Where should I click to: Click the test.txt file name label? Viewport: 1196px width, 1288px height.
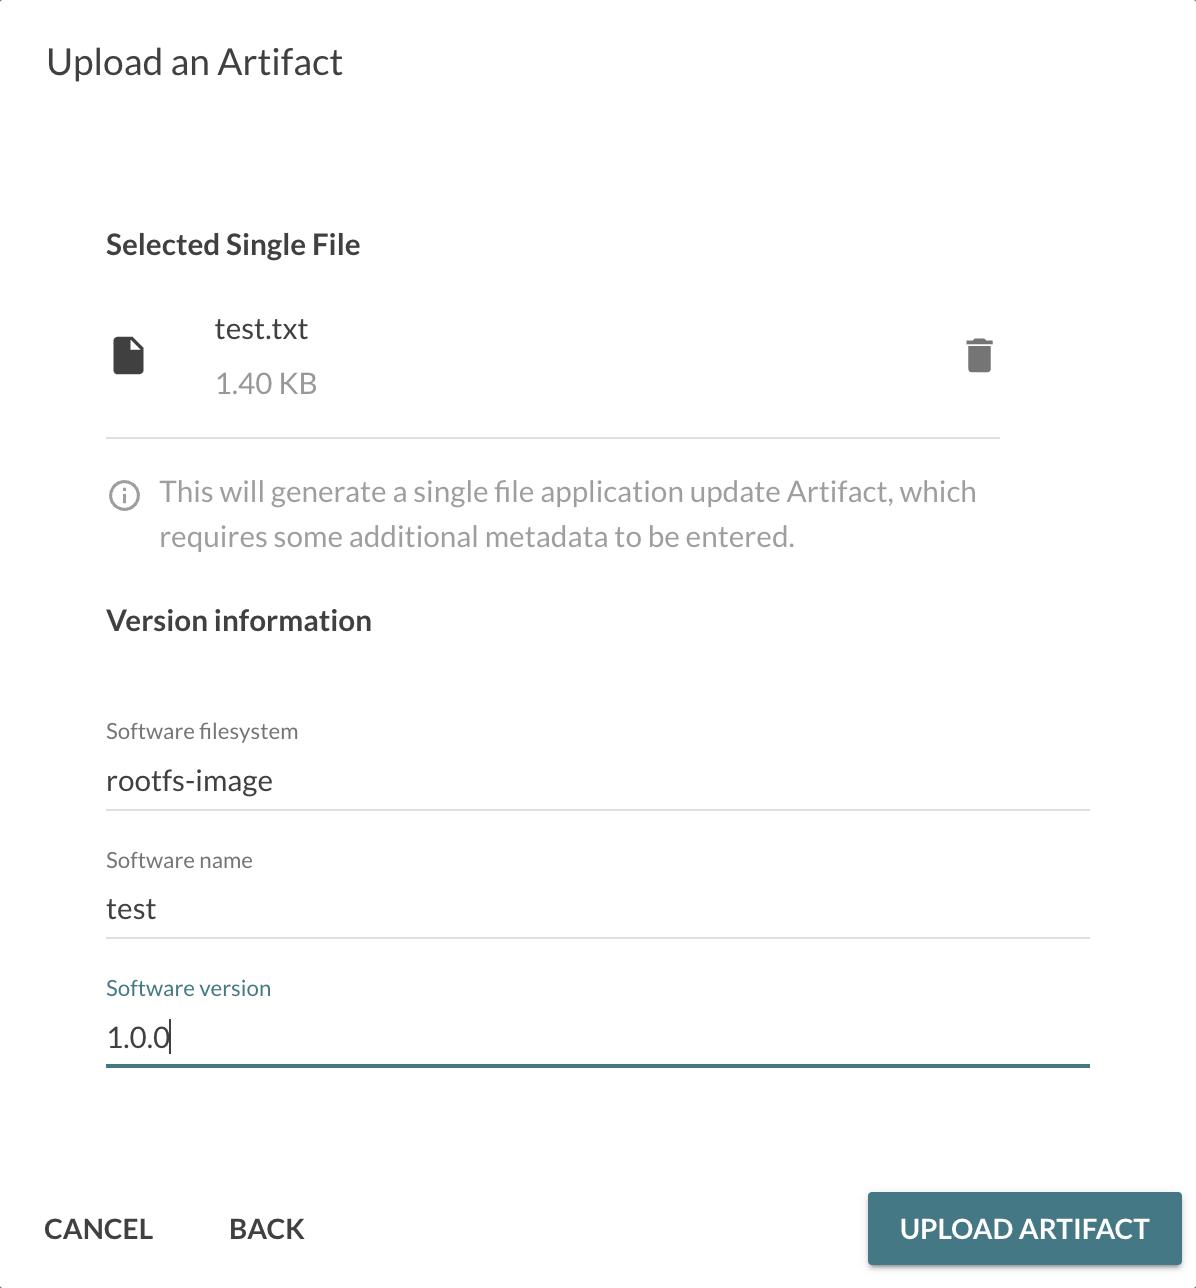coord(261,329)
